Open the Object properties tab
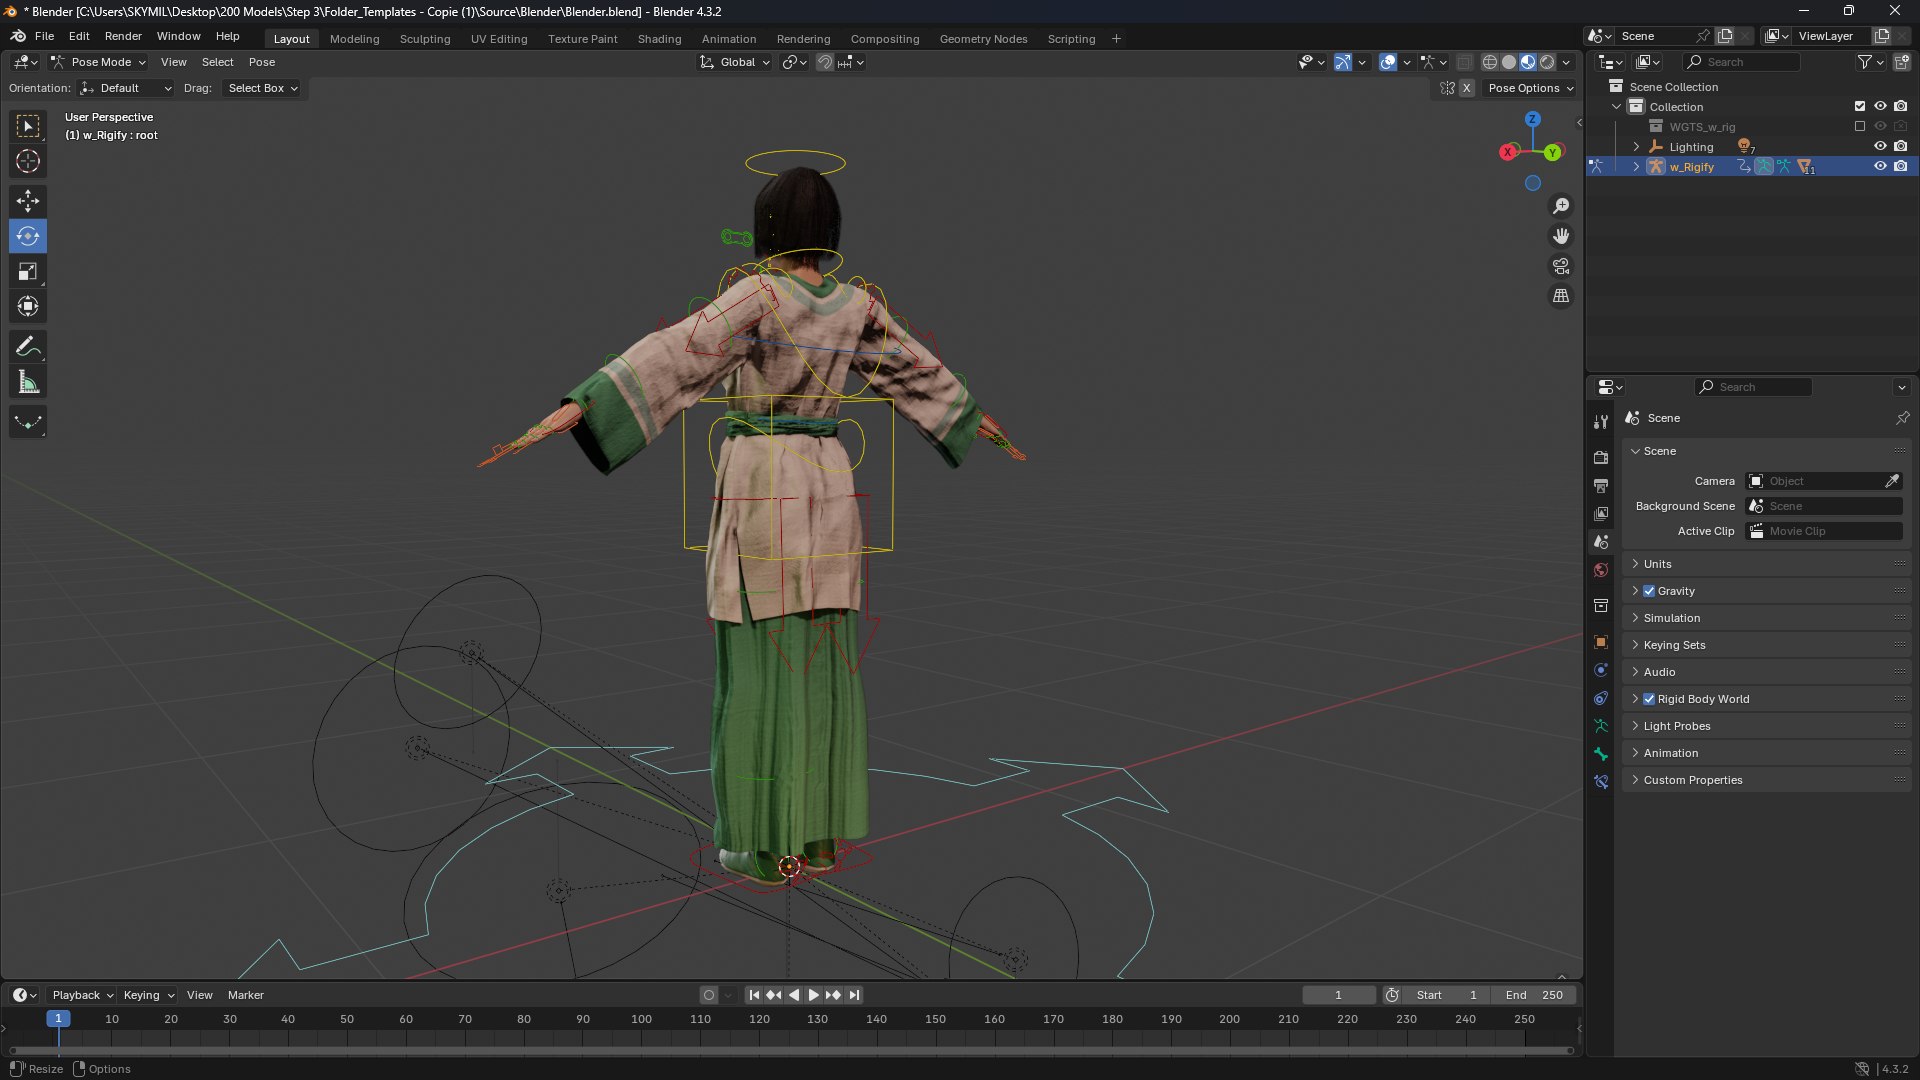 pos(1601,642)
